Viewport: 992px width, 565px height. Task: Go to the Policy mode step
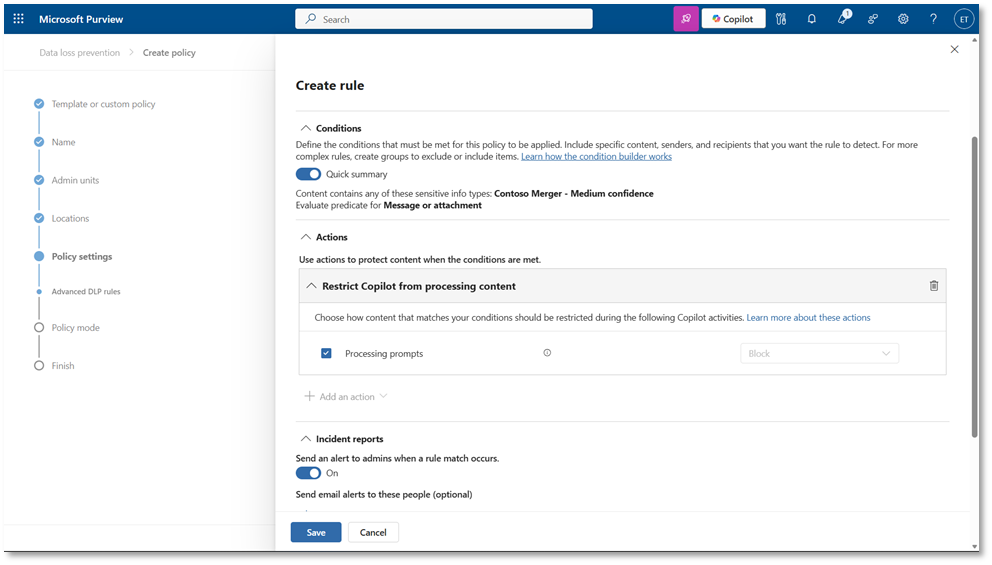75,328
